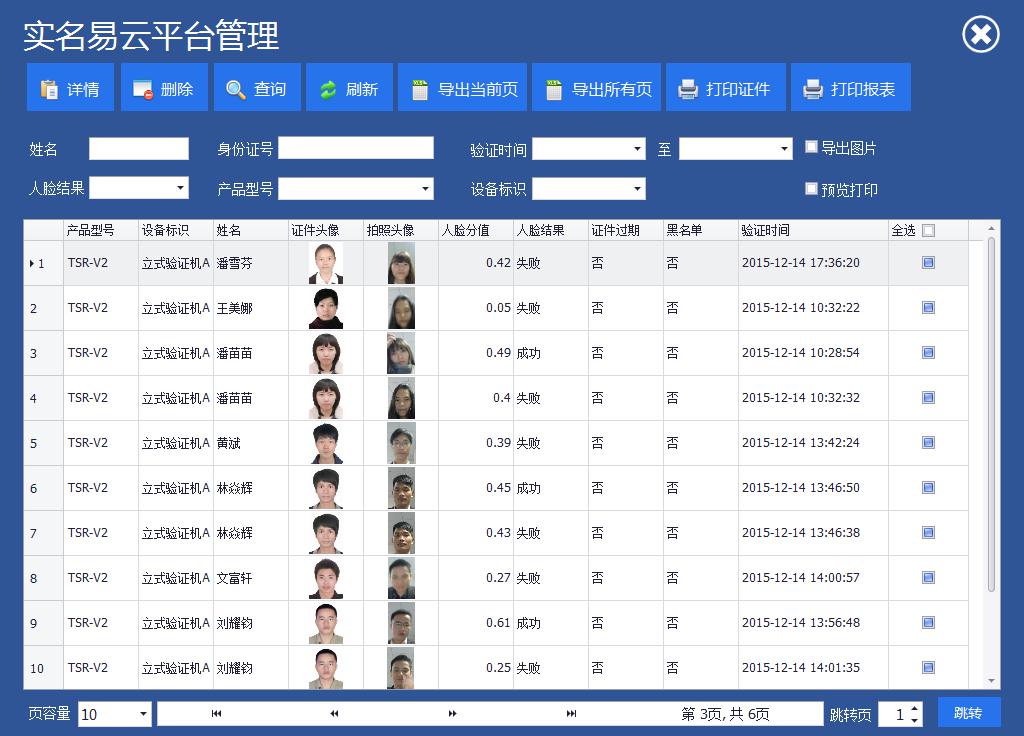The image size is (1024, 736).
Task: Open the 页容量 page size dropdown
Action: [143, 714]
